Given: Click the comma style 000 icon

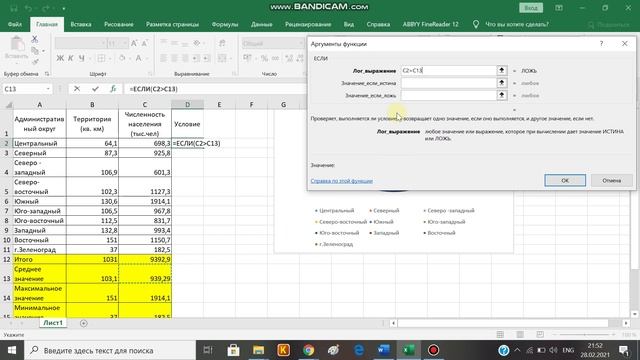Looking at the screenshot, I should pyautogui.click(x=276, y=58).
